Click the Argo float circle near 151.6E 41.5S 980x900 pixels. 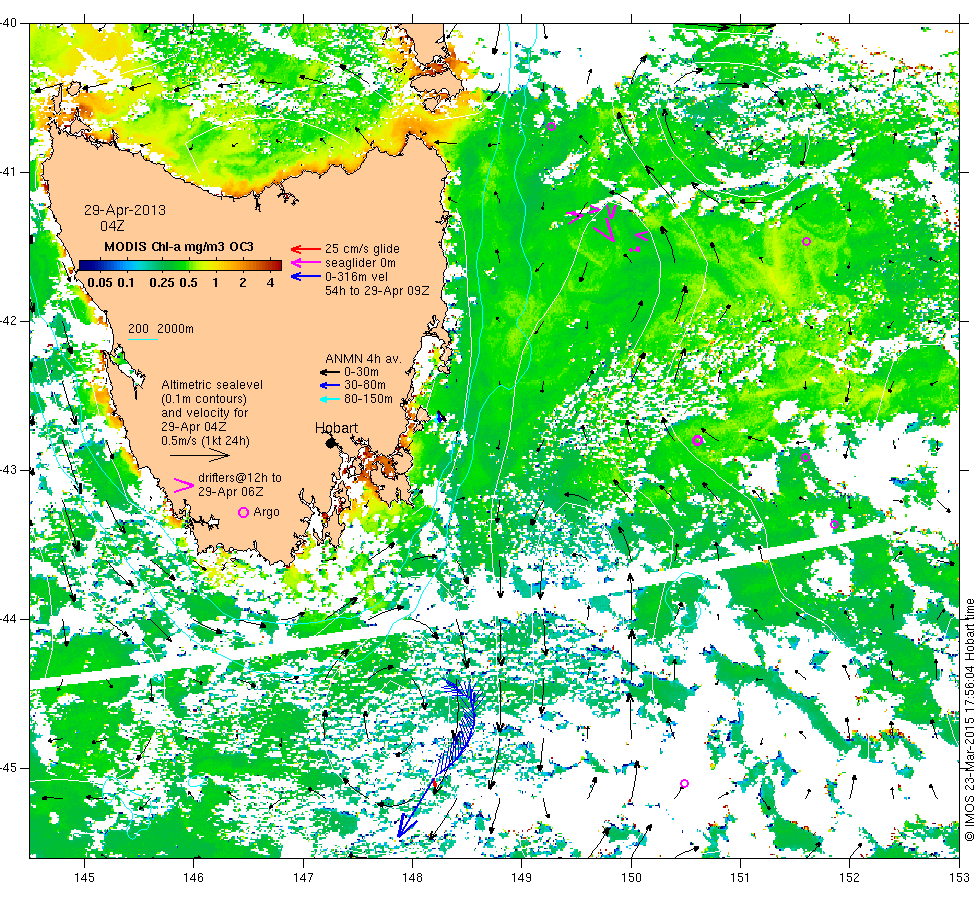[806, 242]
